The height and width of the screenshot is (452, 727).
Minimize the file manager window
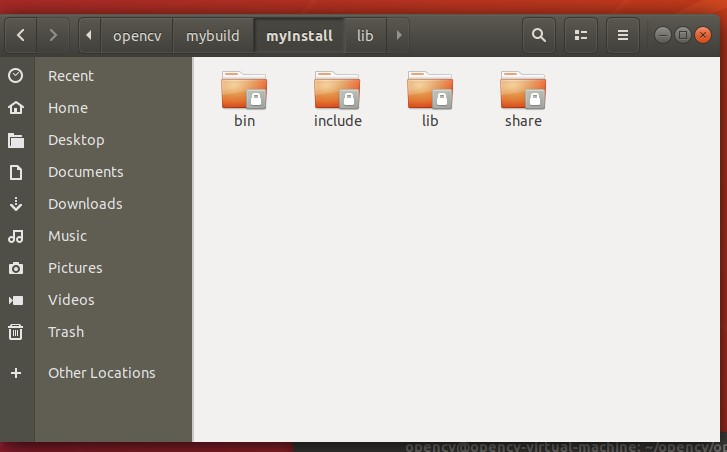click(x=663, y=35)
